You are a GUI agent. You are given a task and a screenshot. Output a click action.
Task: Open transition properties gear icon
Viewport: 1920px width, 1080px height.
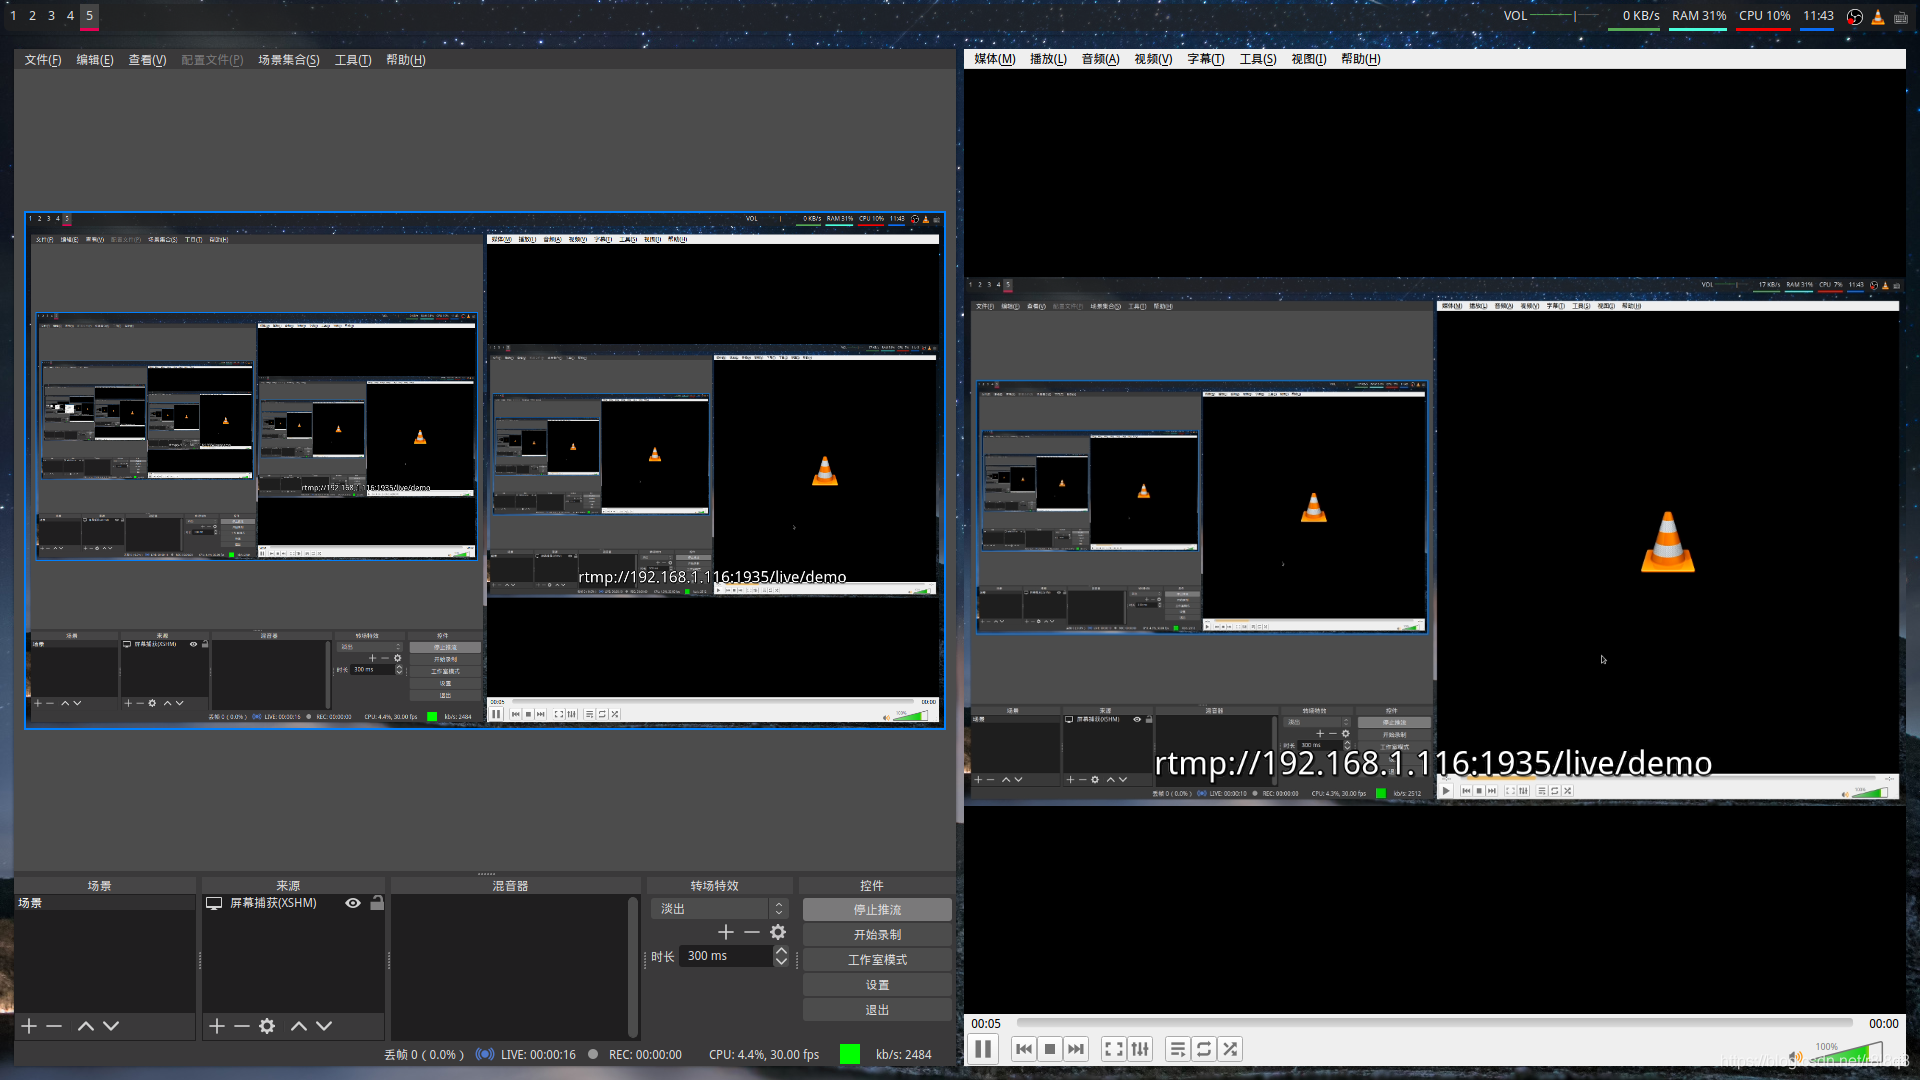coord(778,932)
